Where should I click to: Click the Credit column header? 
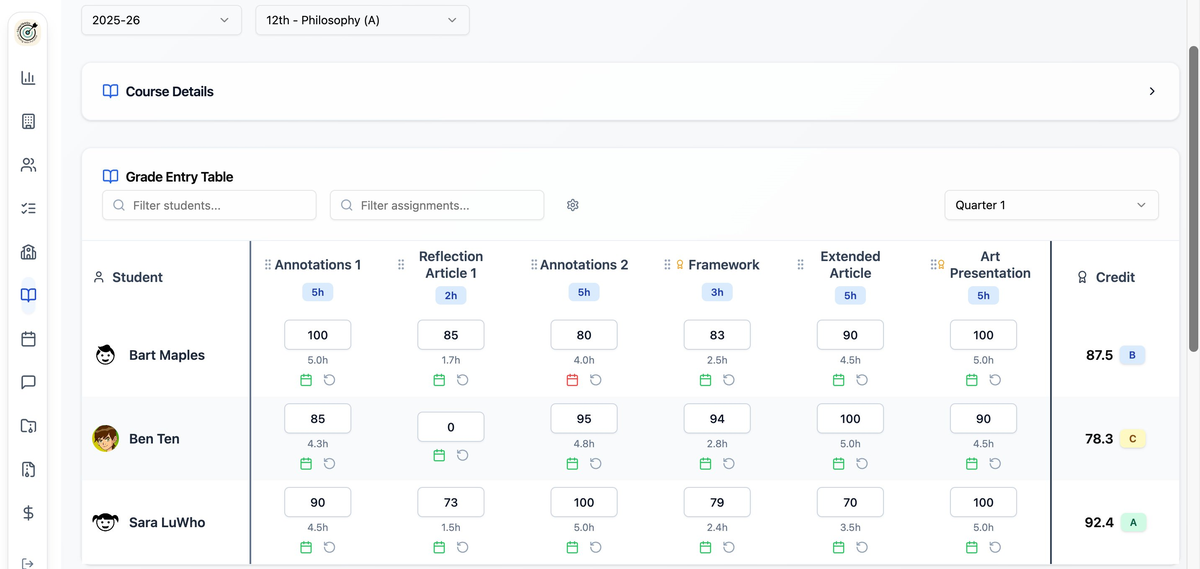1115,277
